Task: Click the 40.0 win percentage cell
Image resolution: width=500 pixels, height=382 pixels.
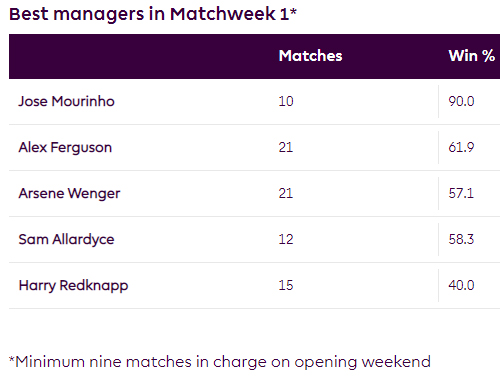Action: 461,285
